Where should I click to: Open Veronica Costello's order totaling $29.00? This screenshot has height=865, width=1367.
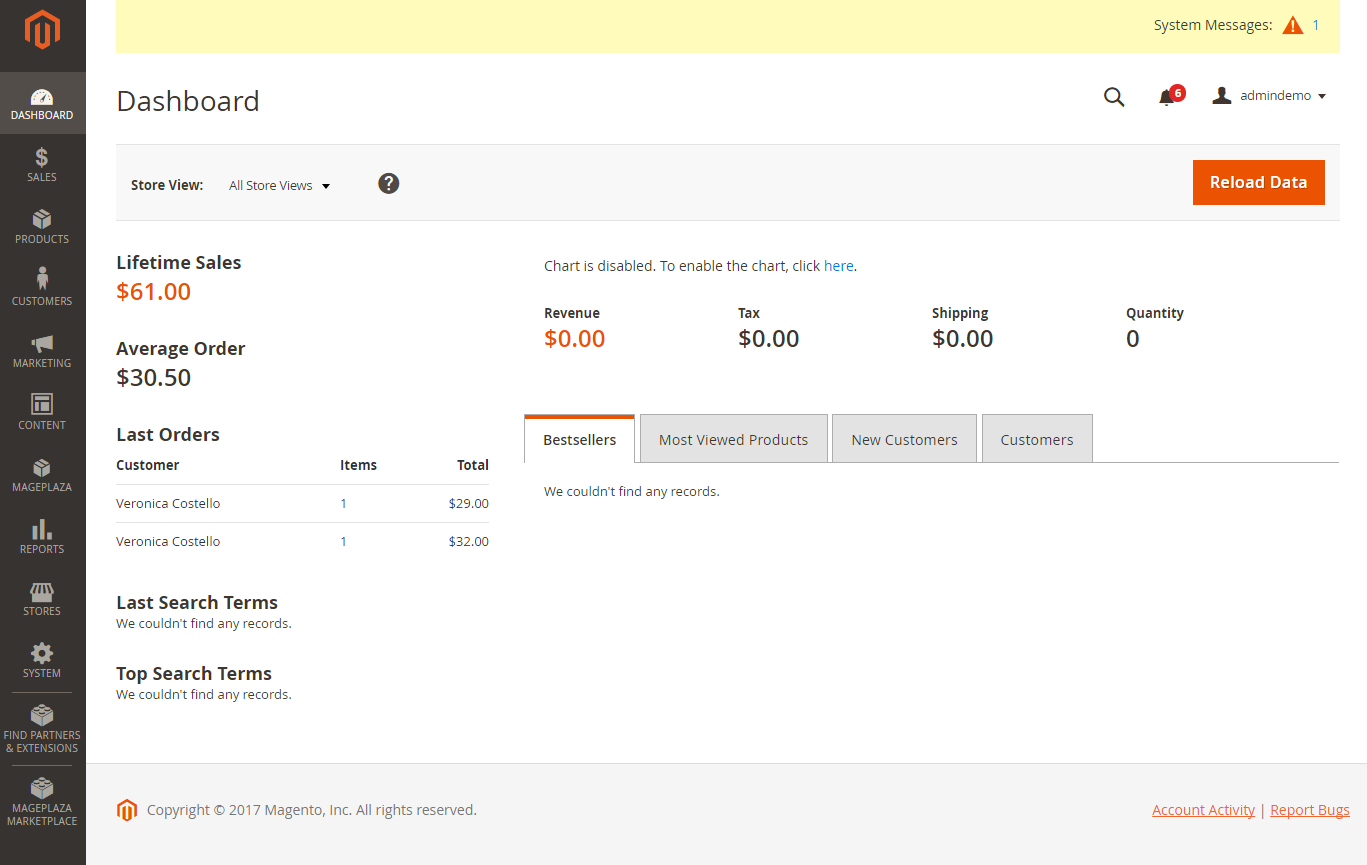click(167, 503)
